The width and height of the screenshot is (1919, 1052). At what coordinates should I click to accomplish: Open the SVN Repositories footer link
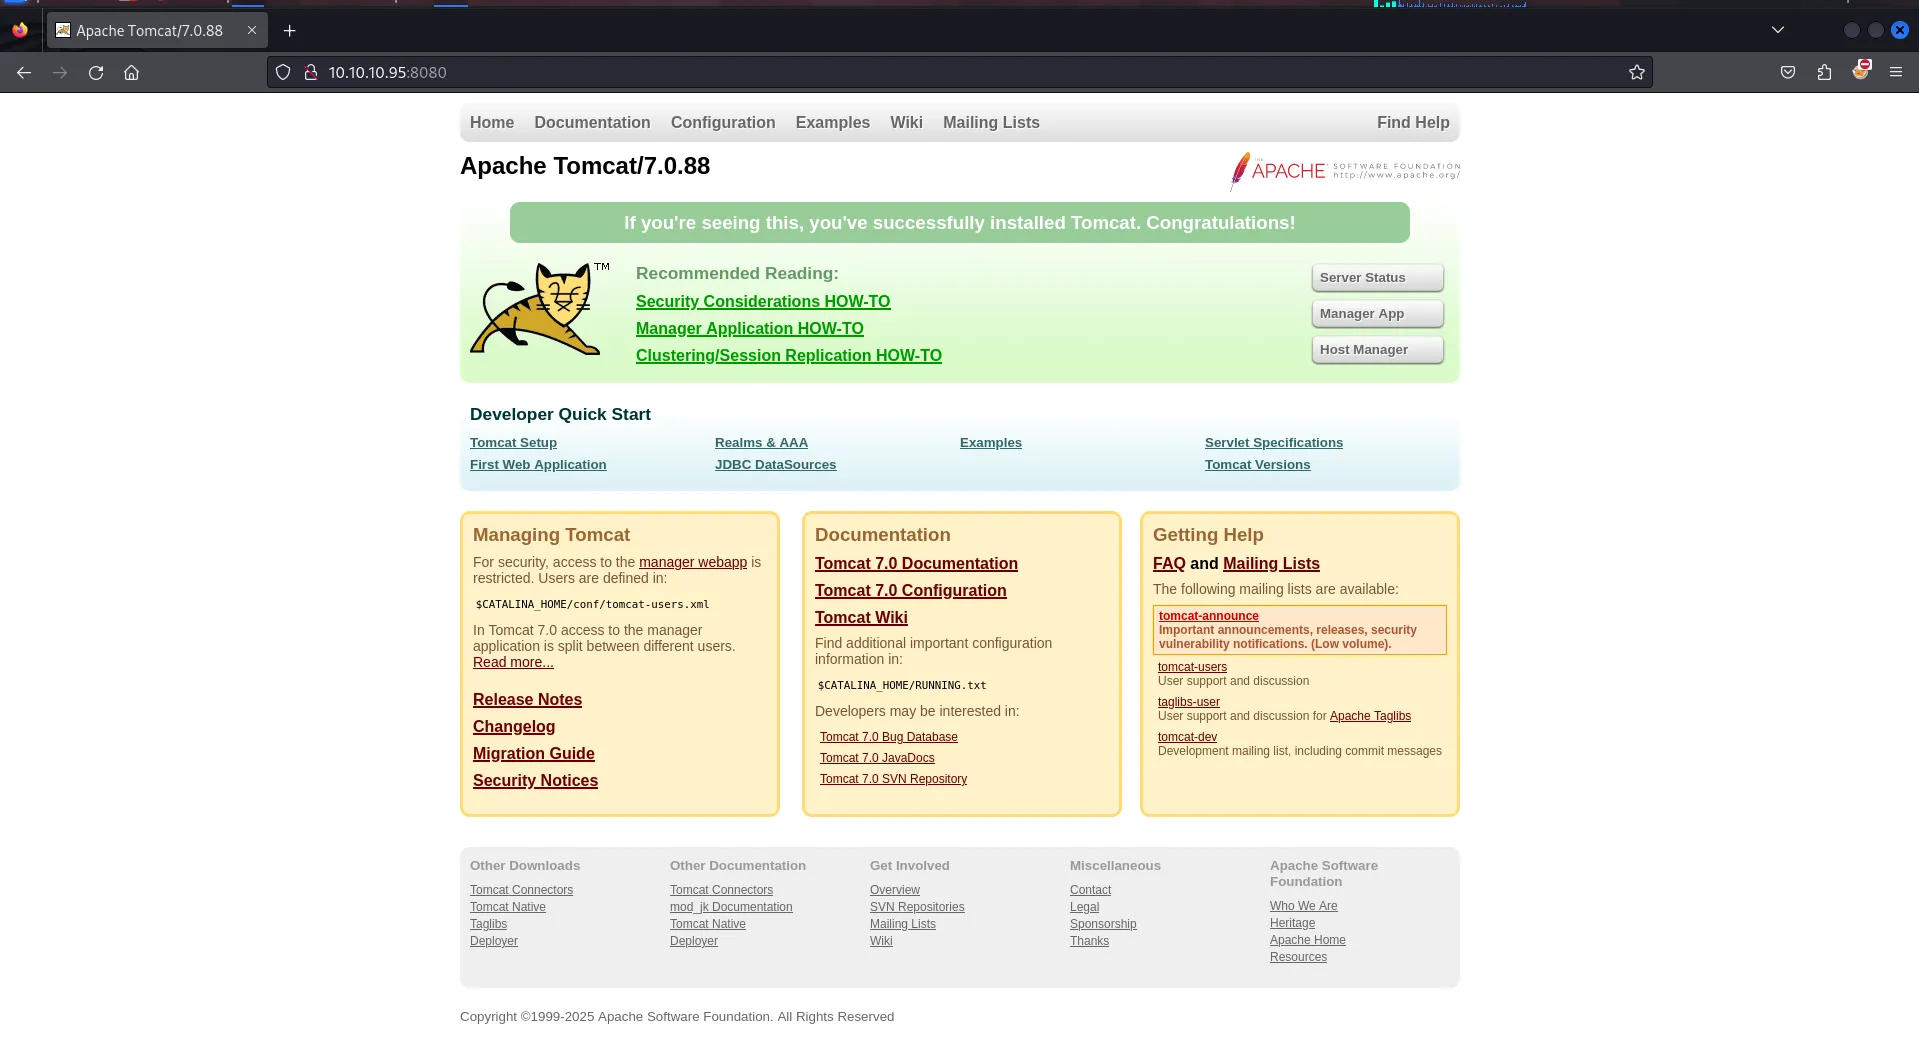point(917,907)
